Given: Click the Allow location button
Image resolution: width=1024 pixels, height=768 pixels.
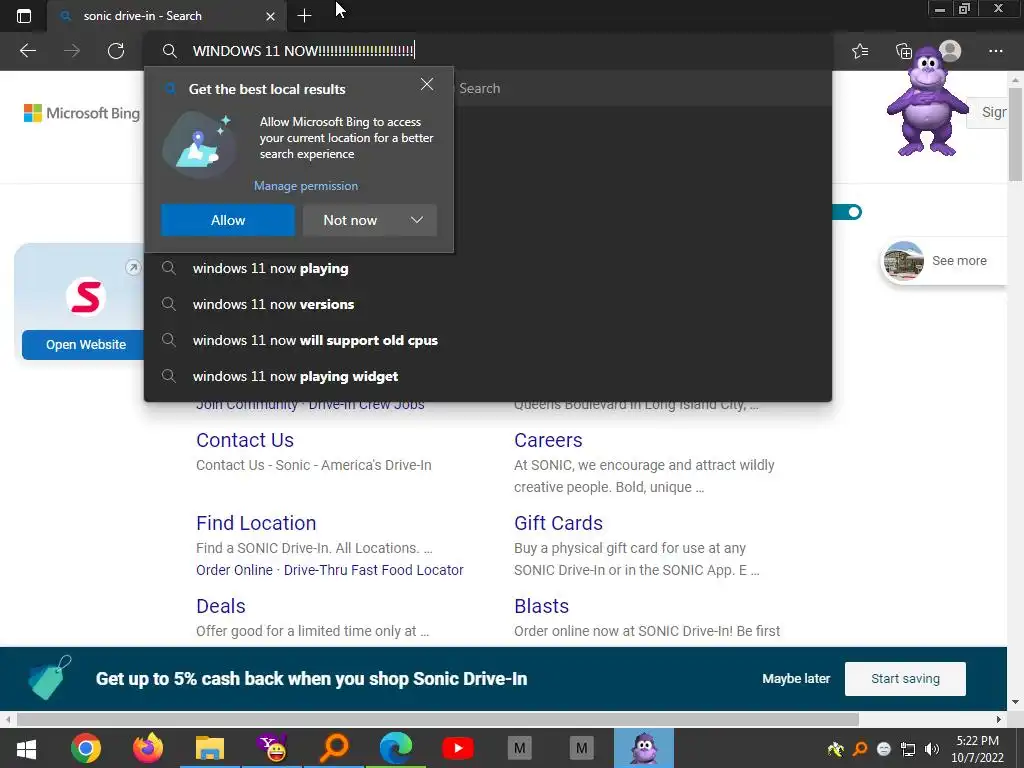Looking at the screenshot, I should [228, 220].
